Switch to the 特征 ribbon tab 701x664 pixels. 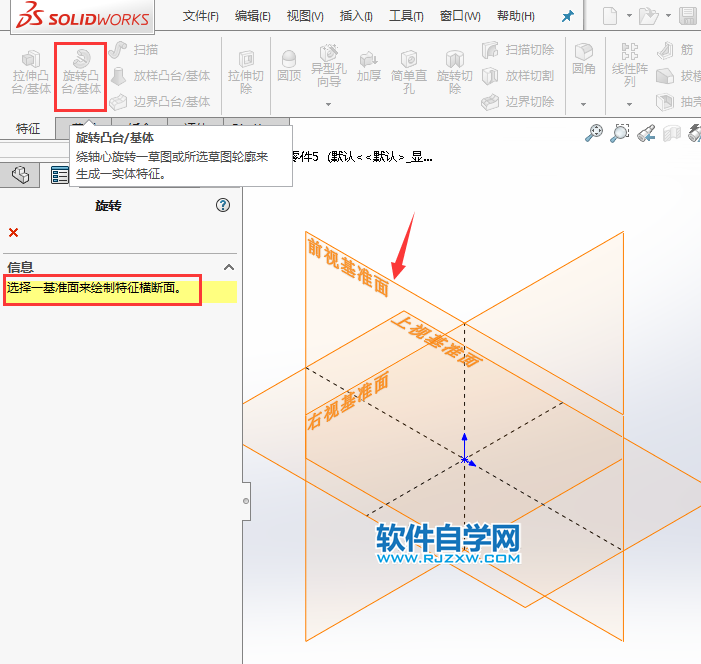click(x=28, y=129)
